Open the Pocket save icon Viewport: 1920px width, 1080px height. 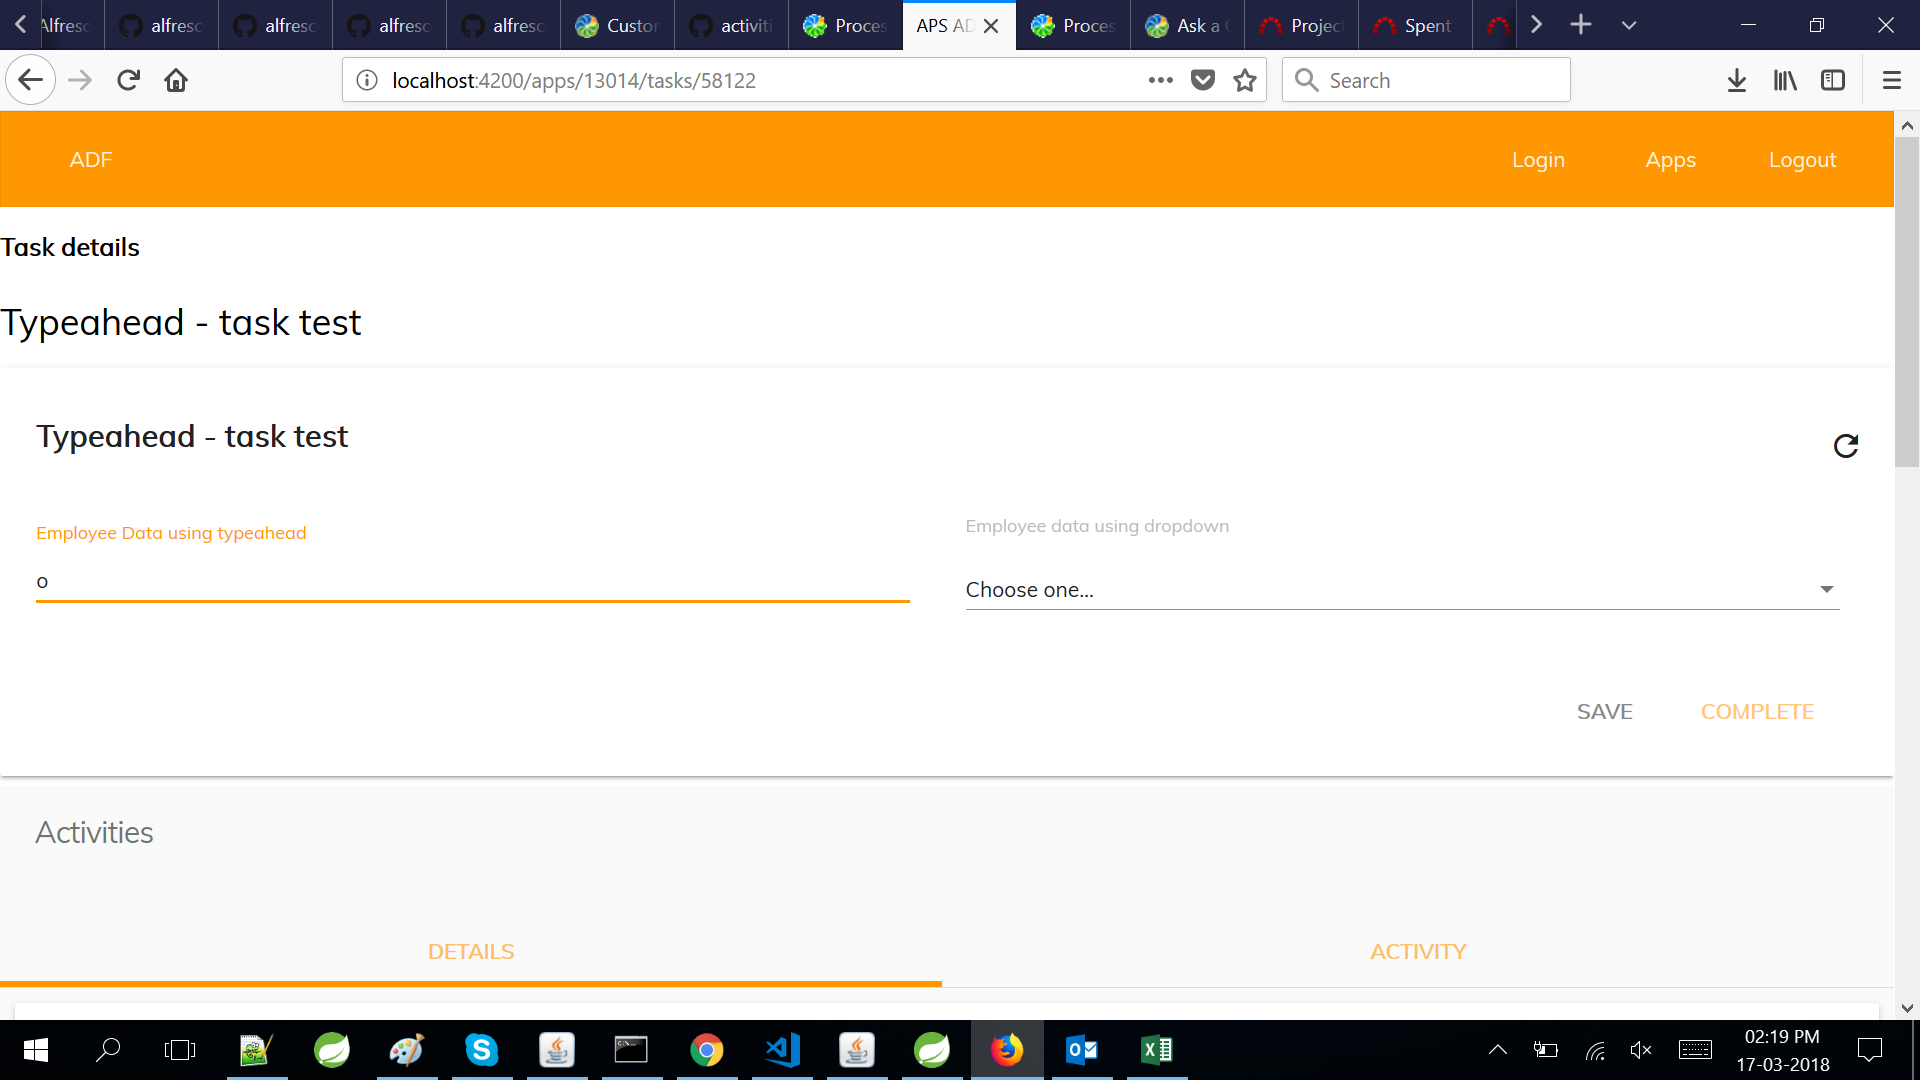tap(1203, 80)
